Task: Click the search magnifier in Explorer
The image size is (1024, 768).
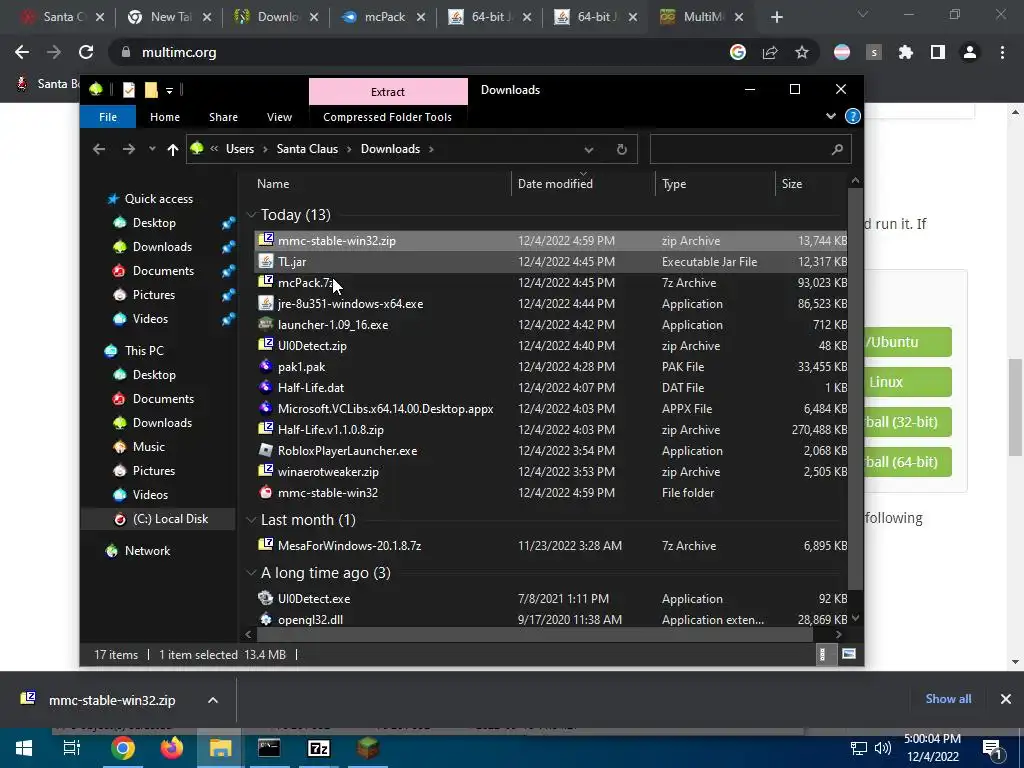Action: point(837,150)
